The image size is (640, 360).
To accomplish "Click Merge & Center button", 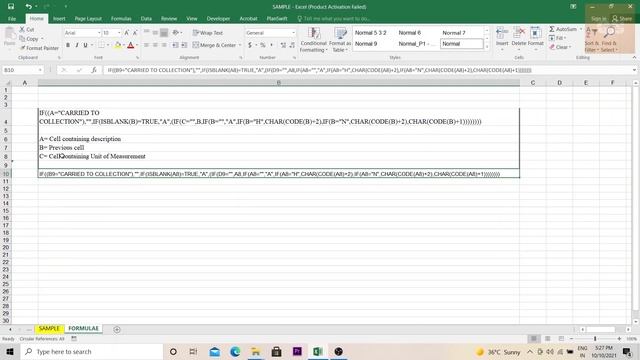I will (214, 45).
